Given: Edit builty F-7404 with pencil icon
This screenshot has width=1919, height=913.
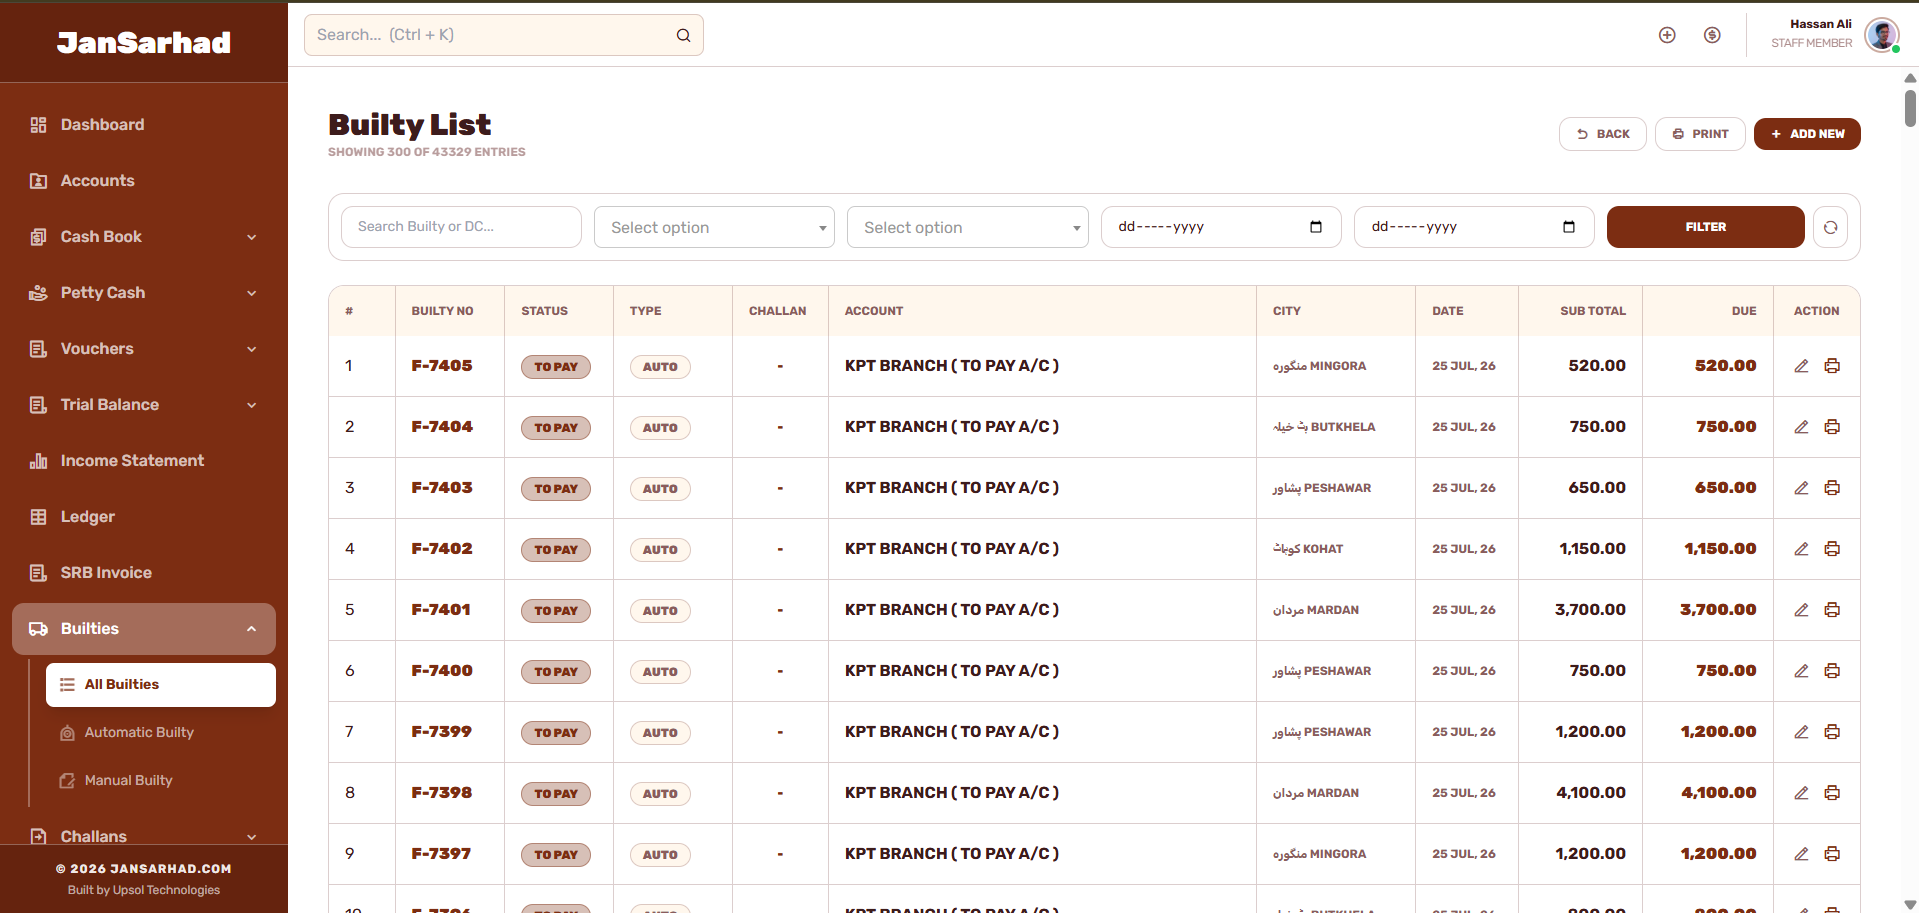Looking at the screenshot, I should pyautogui.click(x=1801, y=427).
